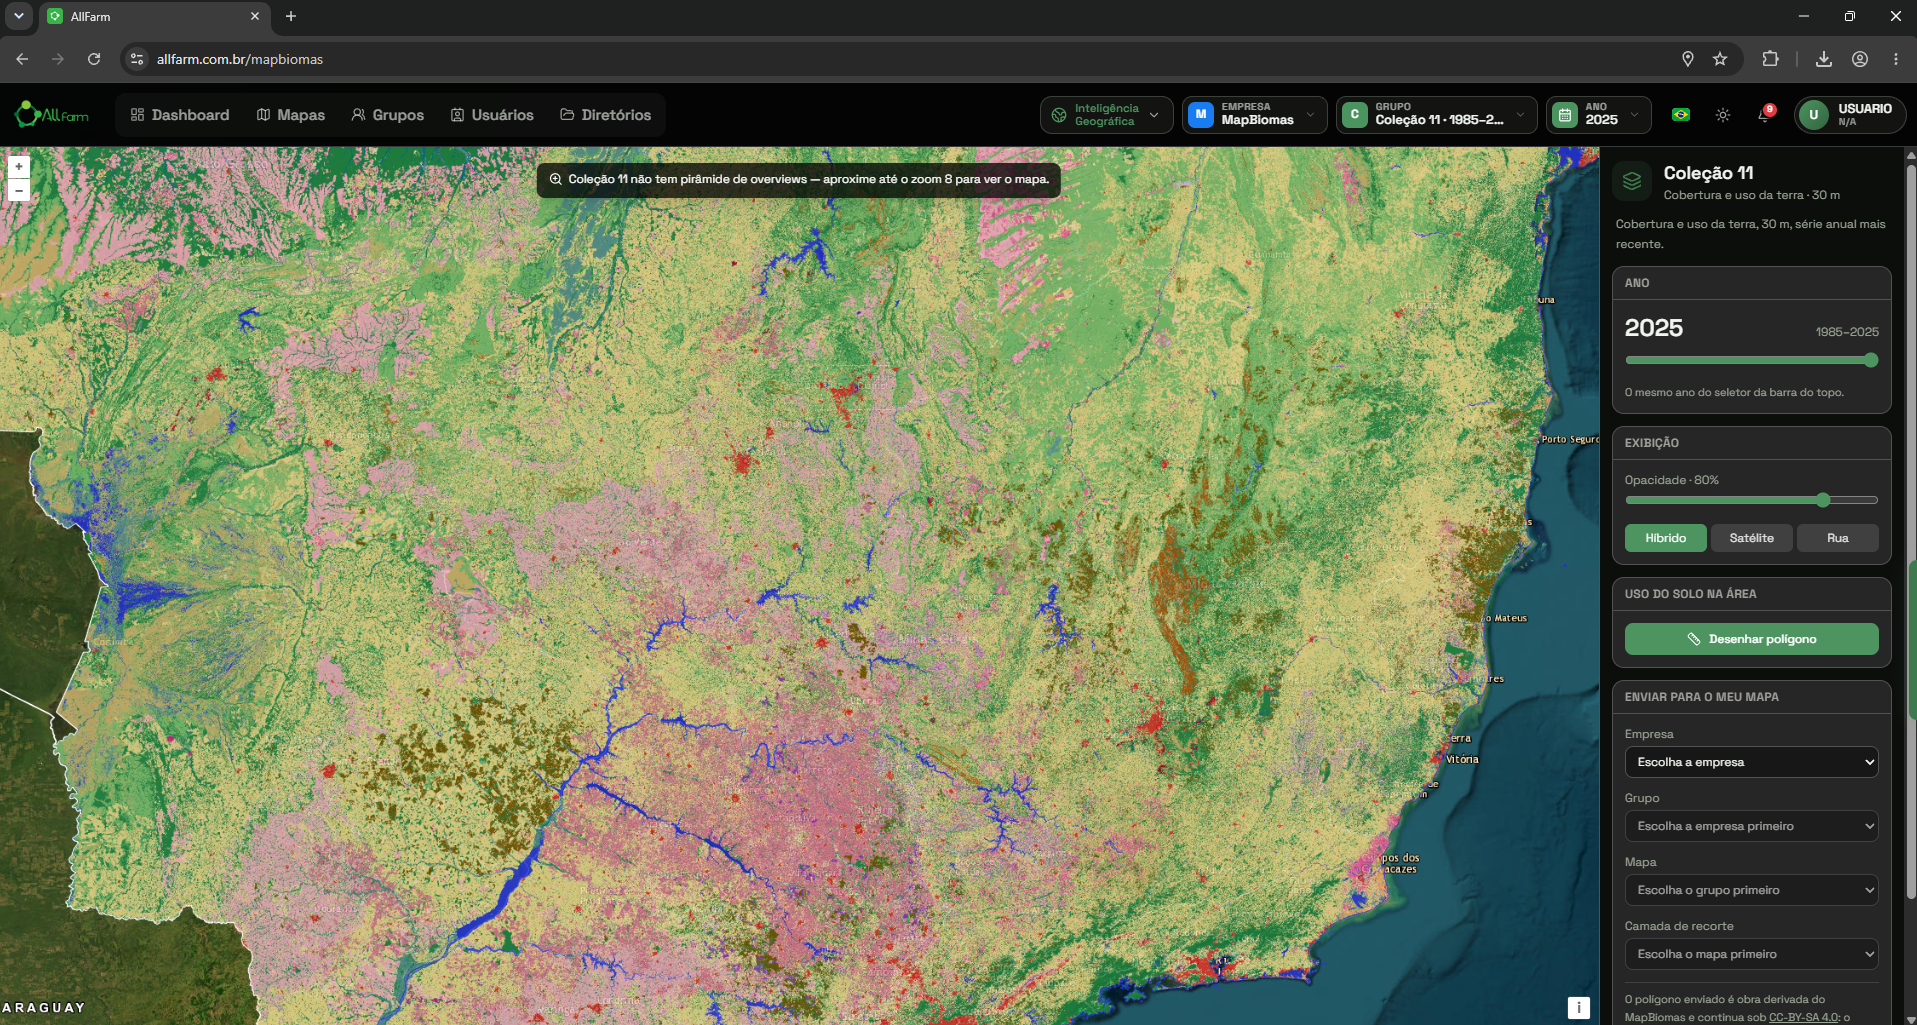
Task: Open the Chrome profile icon
Action: click(1860, 59)
